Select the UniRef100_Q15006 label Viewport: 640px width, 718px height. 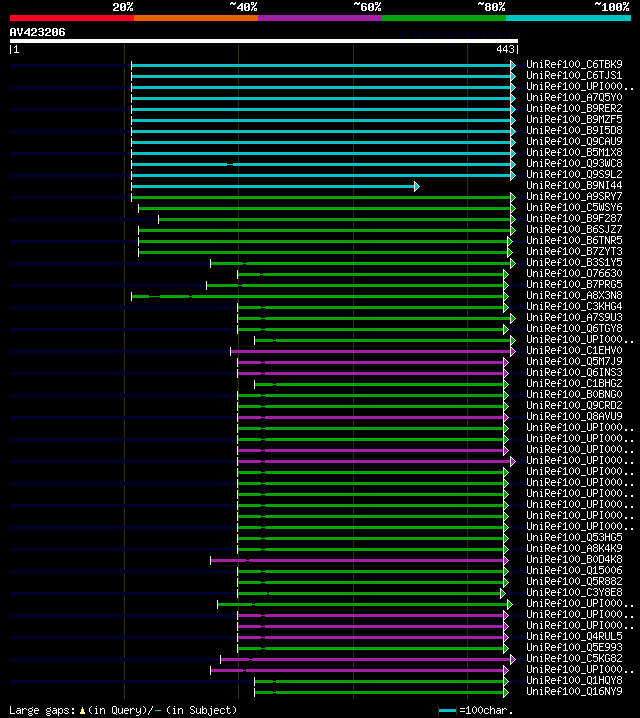tap(574, 570)
